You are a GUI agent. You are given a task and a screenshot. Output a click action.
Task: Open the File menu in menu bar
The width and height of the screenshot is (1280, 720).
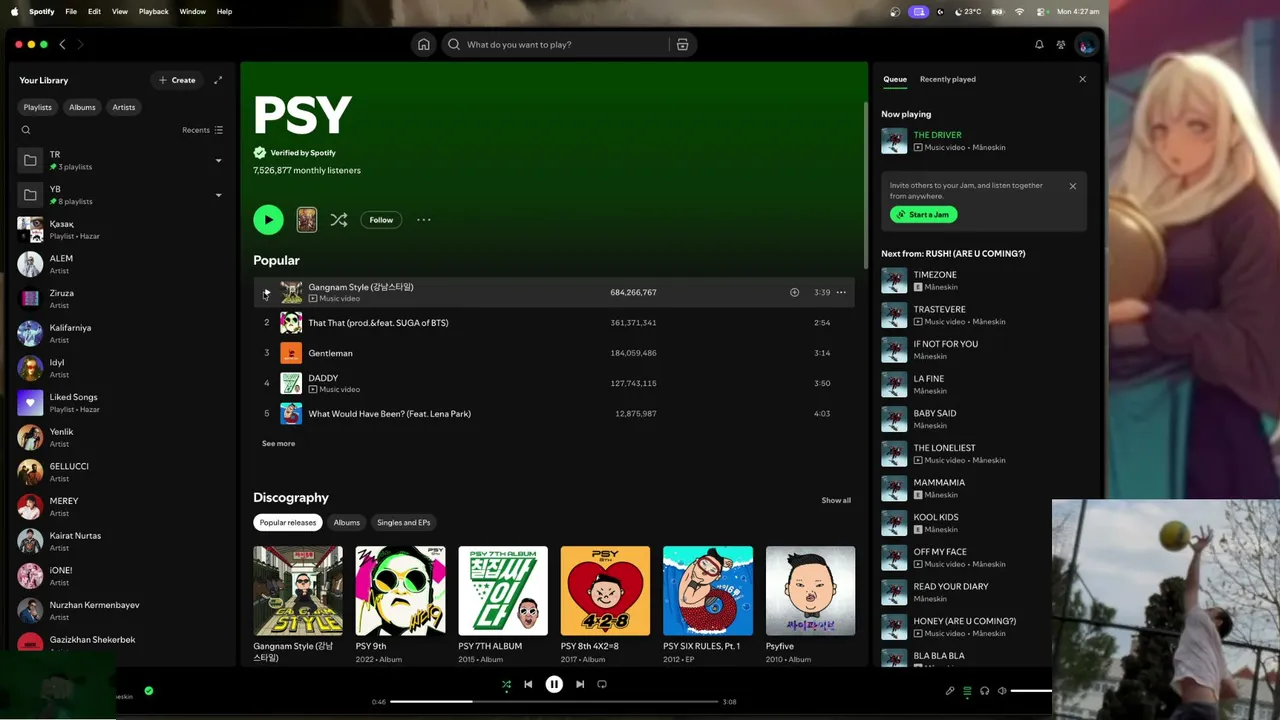[71, 12]
